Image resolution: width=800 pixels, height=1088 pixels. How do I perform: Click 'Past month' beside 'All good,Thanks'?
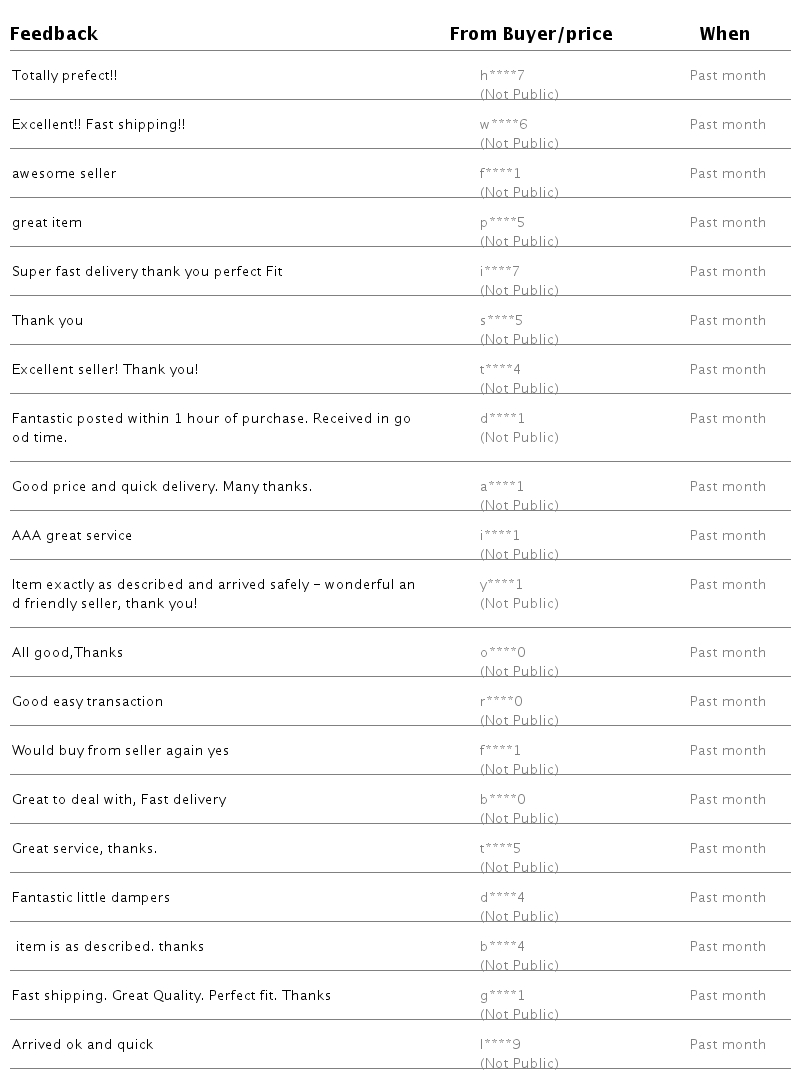[727, 653]
